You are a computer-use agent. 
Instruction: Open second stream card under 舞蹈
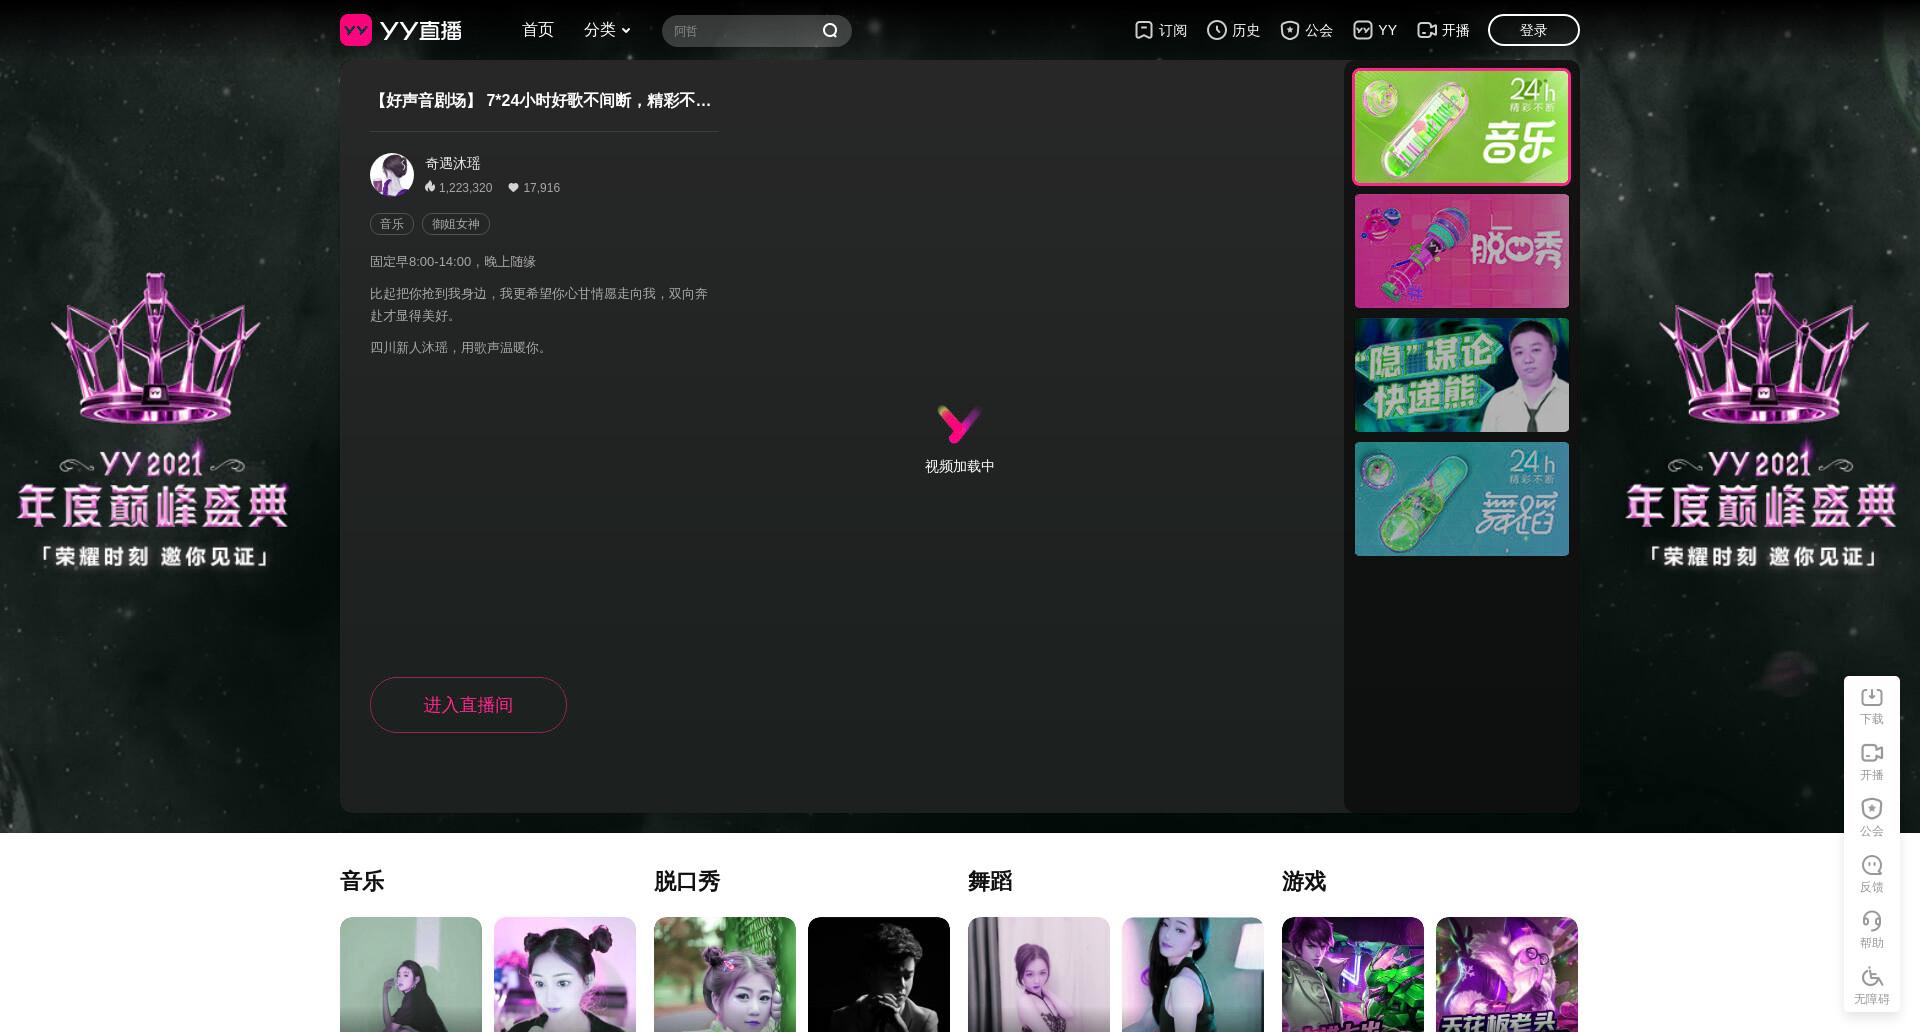point(1193,974)
